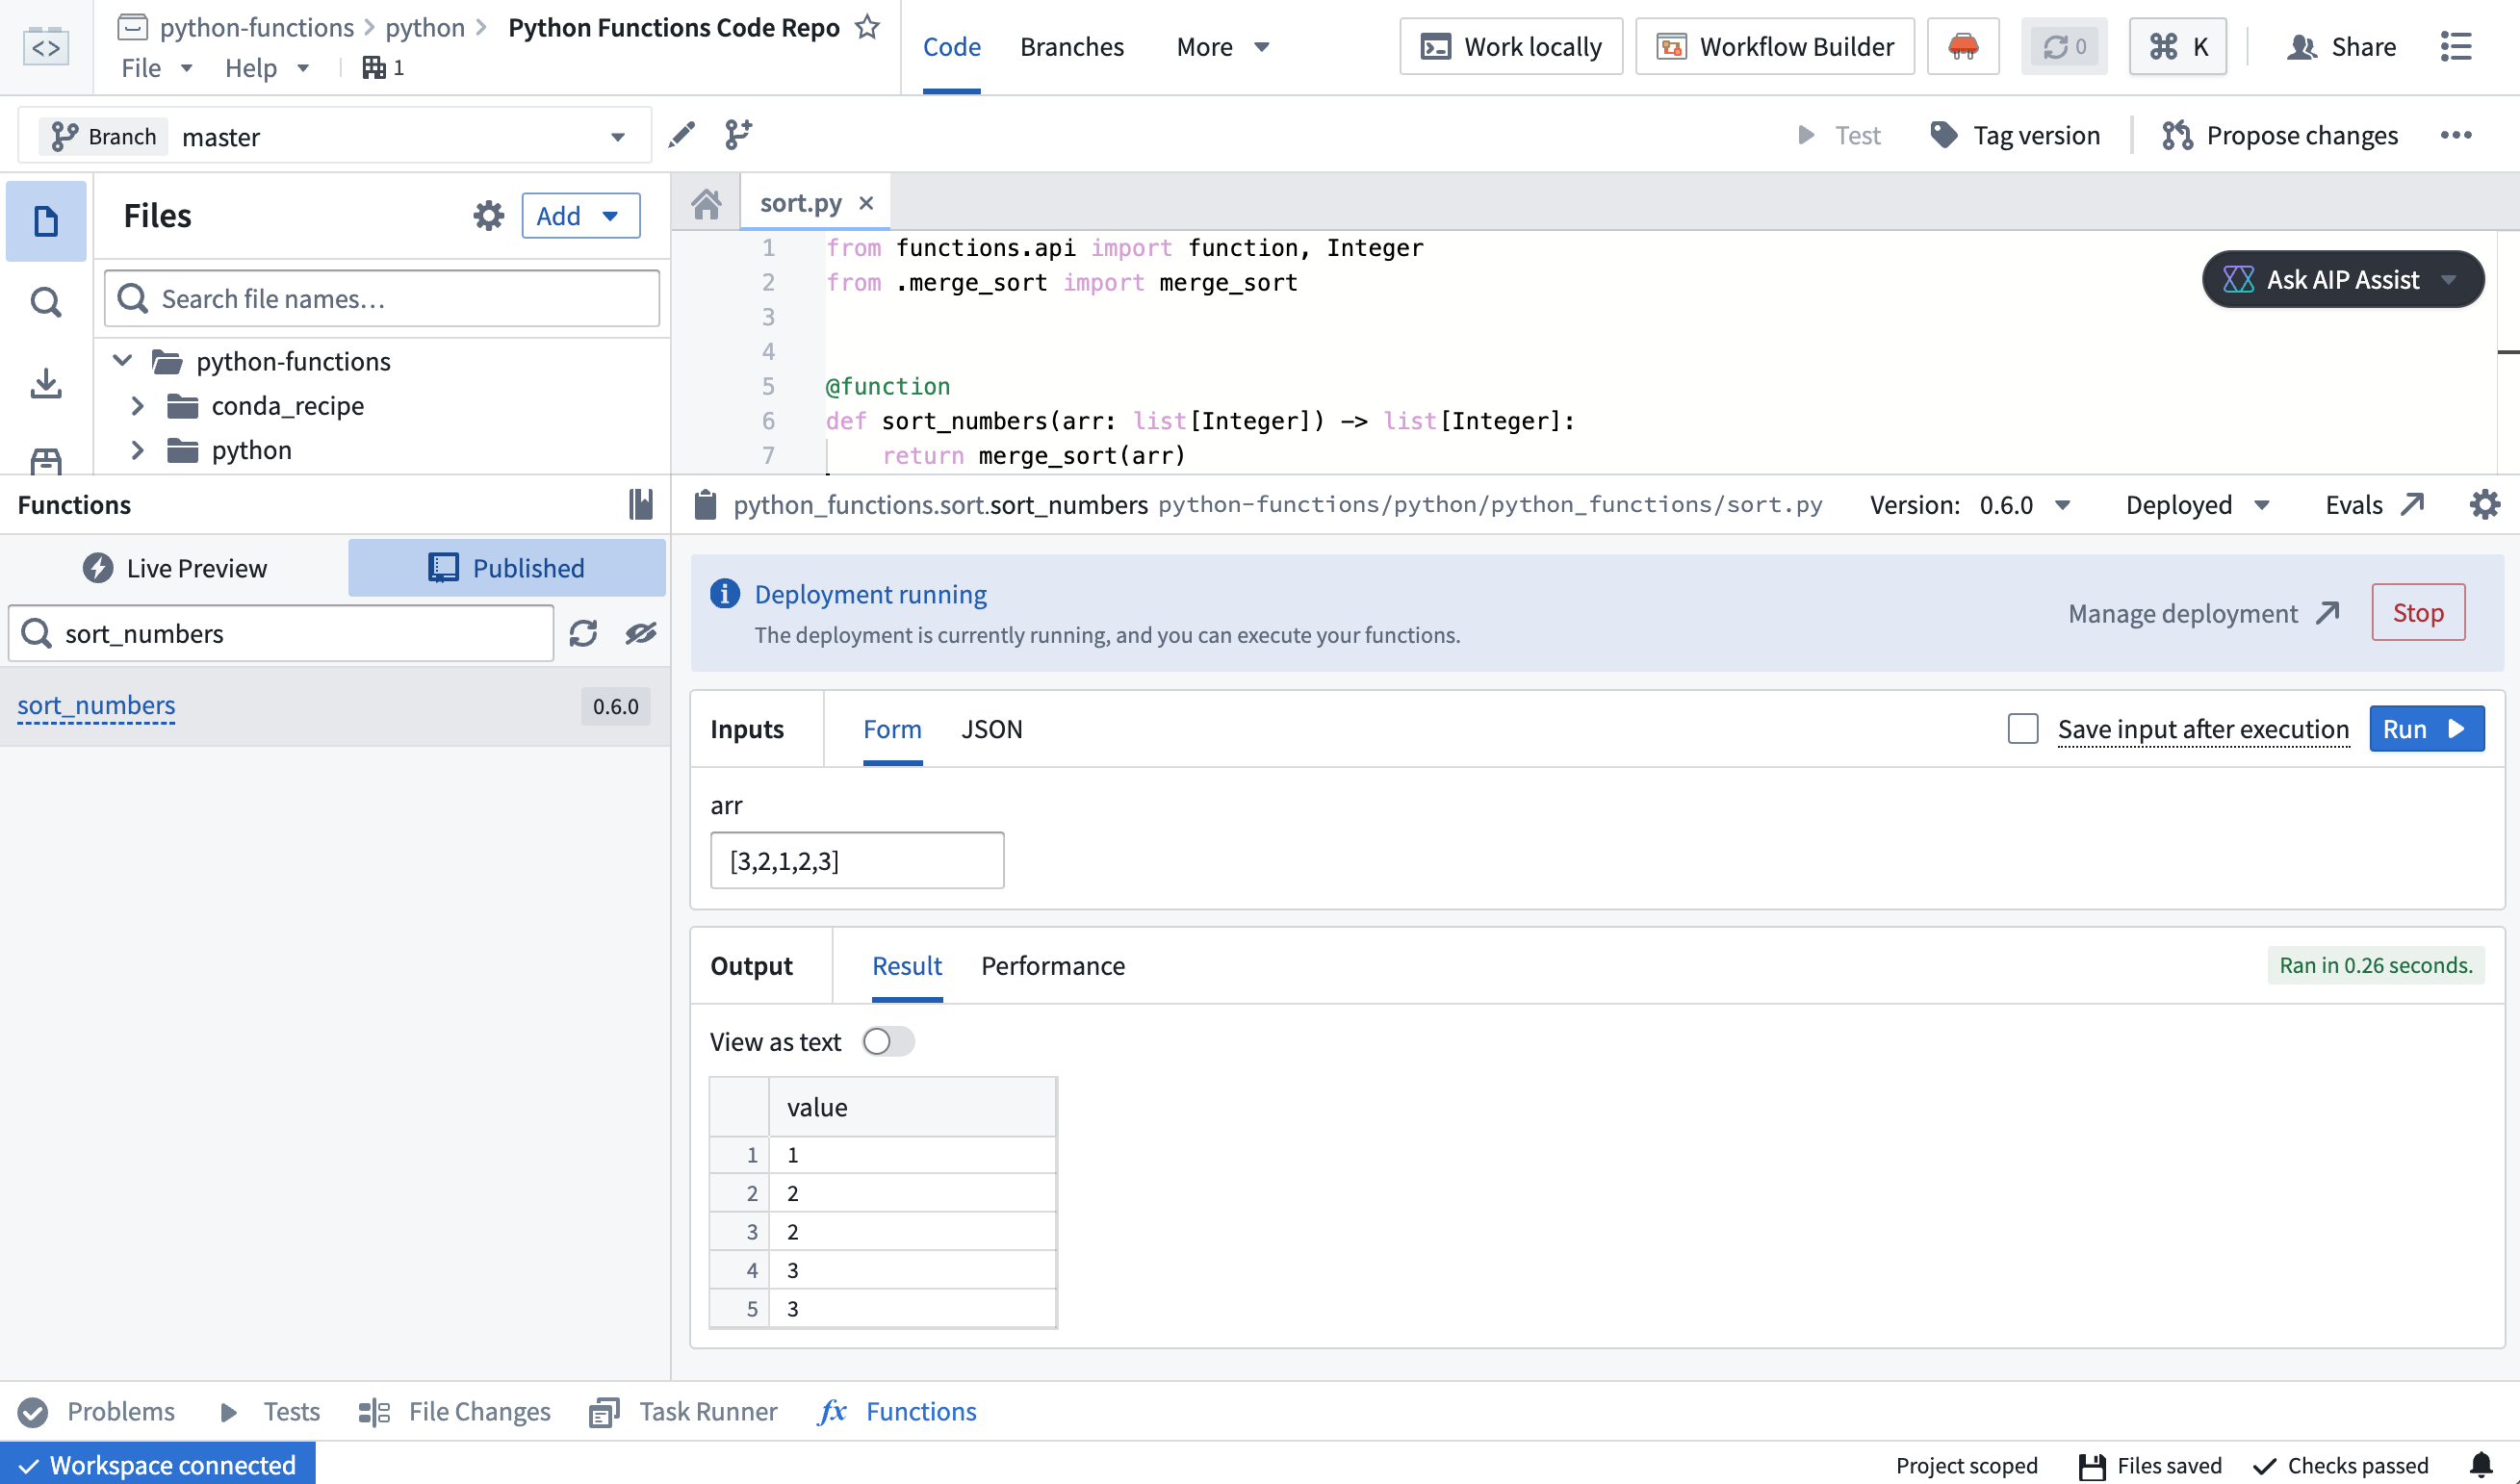Click the download icon in the left sidebar
The image size is (2520, 1484).
click(x=45, y=383)
